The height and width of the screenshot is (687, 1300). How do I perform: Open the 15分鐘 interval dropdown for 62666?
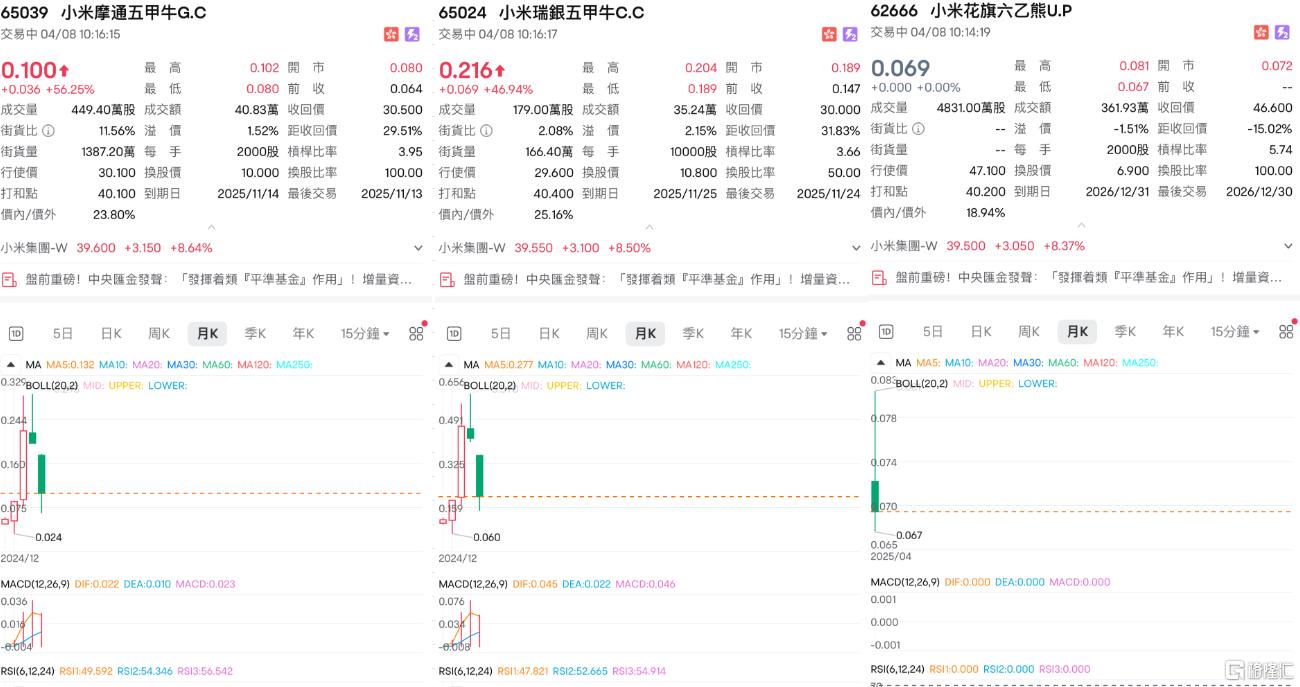click(1235, 332)
